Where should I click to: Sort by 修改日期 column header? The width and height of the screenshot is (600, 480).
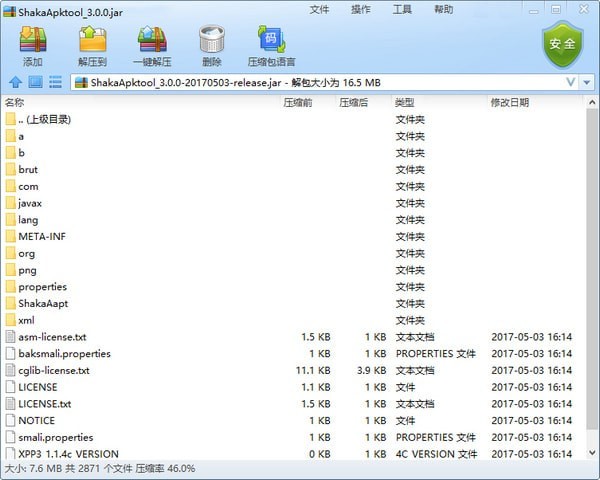coord(510,102)
